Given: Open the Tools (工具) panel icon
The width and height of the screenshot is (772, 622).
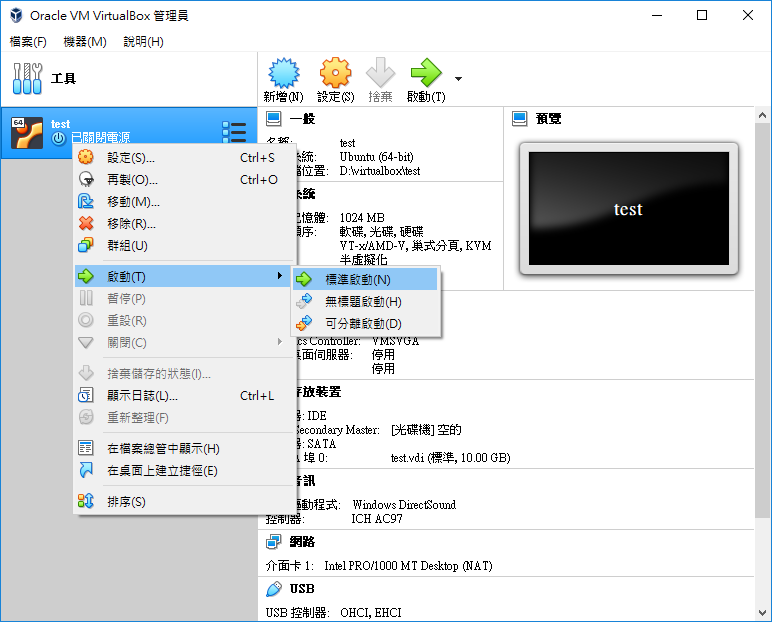Looking at the screenshot, I should coord(27,78).
